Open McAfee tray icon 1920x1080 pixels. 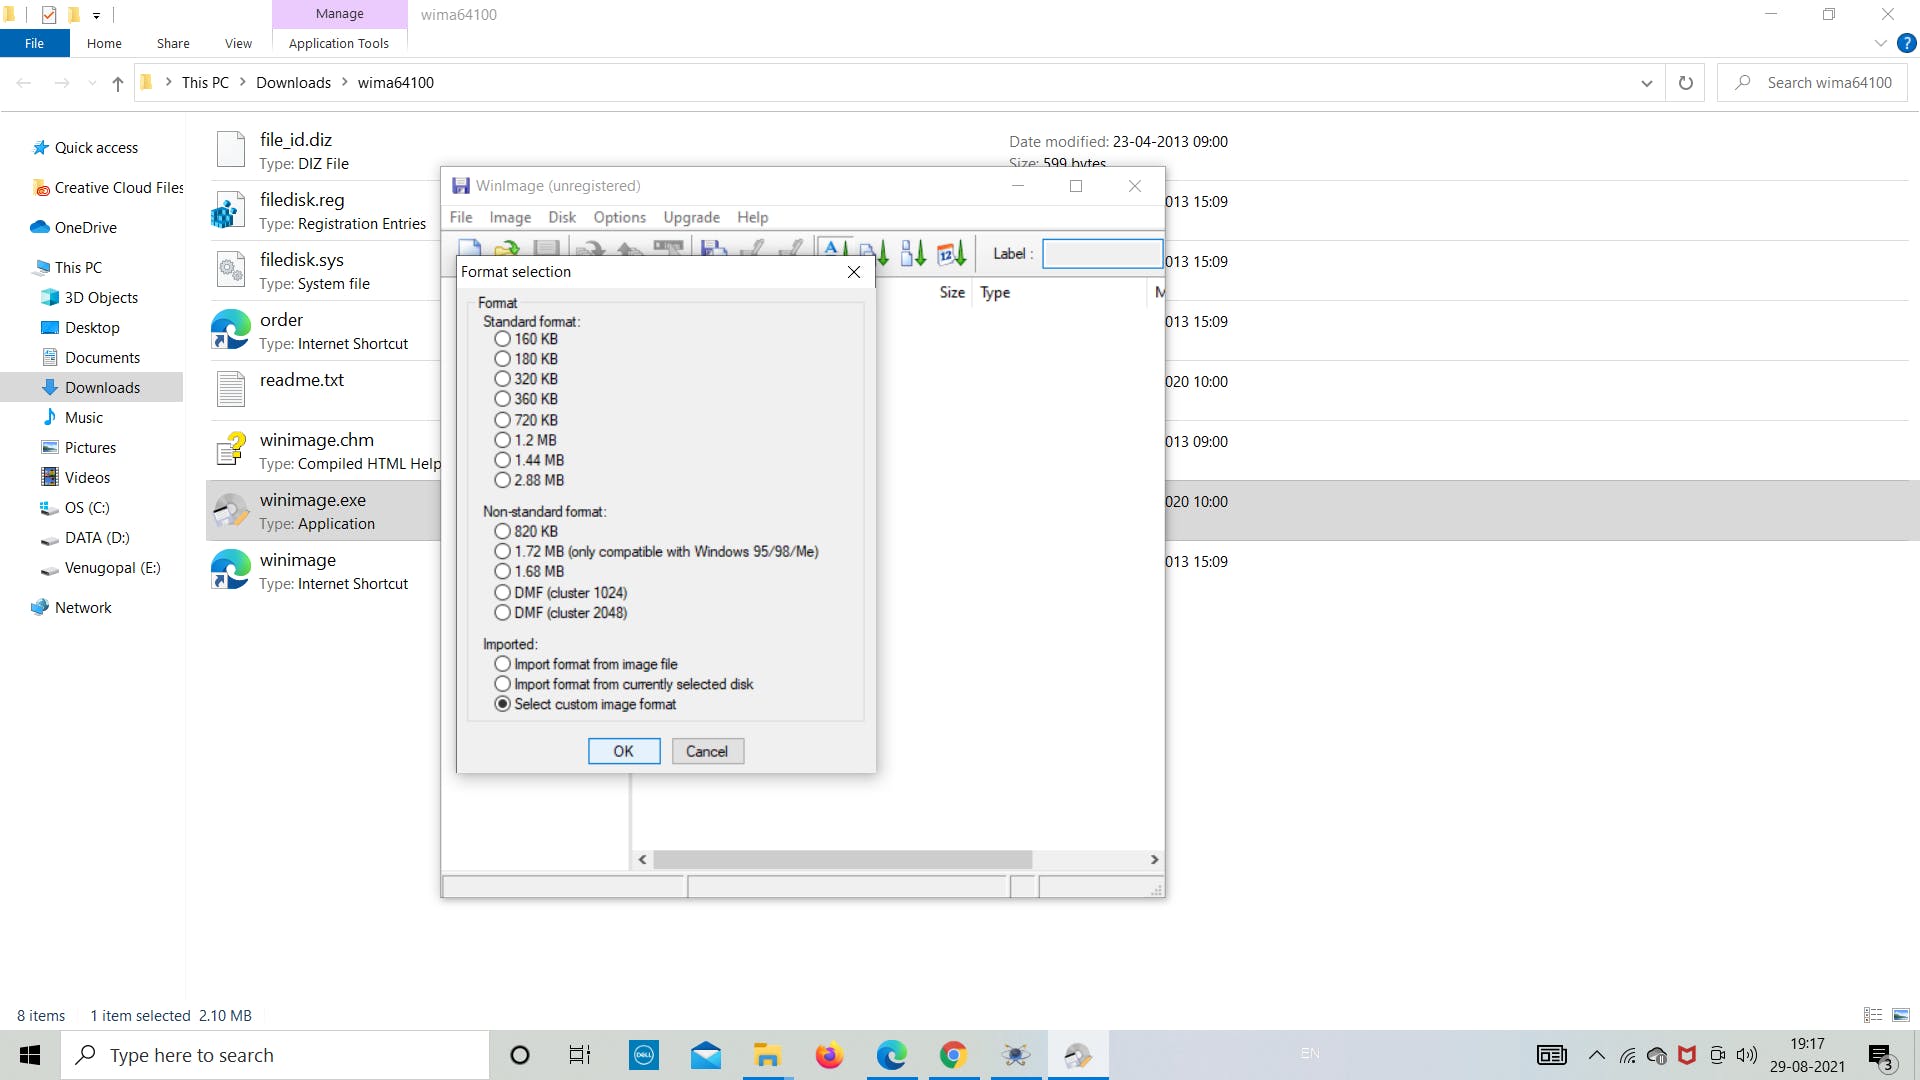click(x=1687, y=1055)
